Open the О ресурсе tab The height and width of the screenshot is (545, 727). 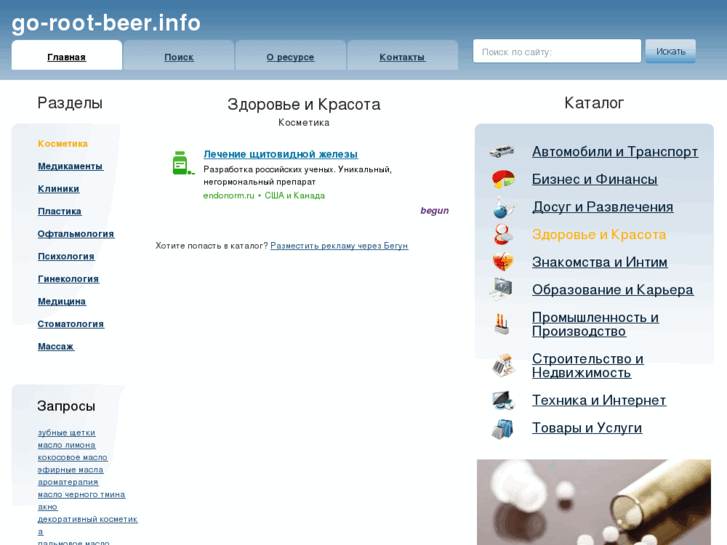[290, 57]
